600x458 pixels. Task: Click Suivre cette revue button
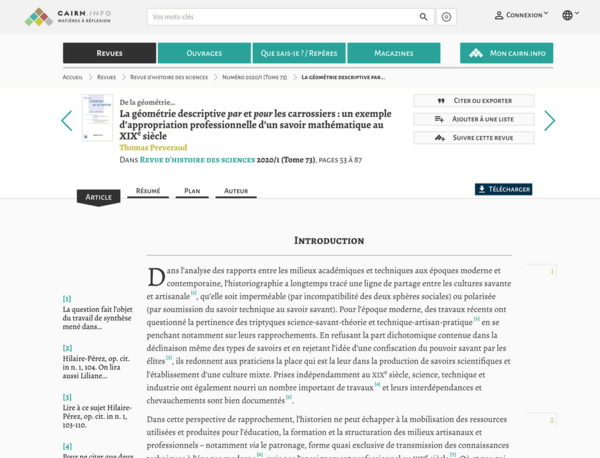pos(474,137)
